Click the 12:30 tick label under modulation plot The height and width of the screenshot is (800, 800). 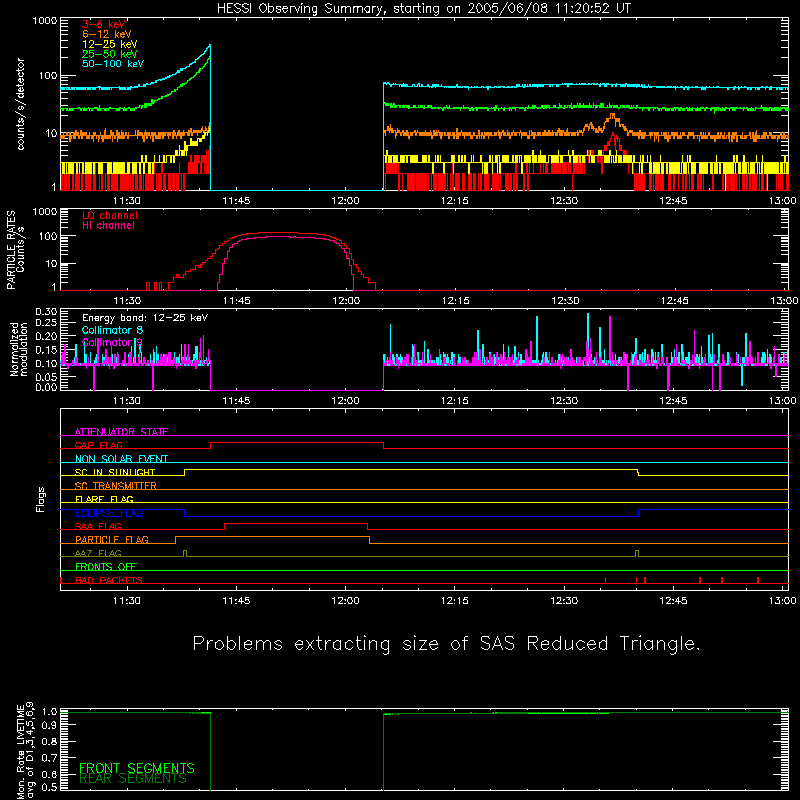[564, 401]
